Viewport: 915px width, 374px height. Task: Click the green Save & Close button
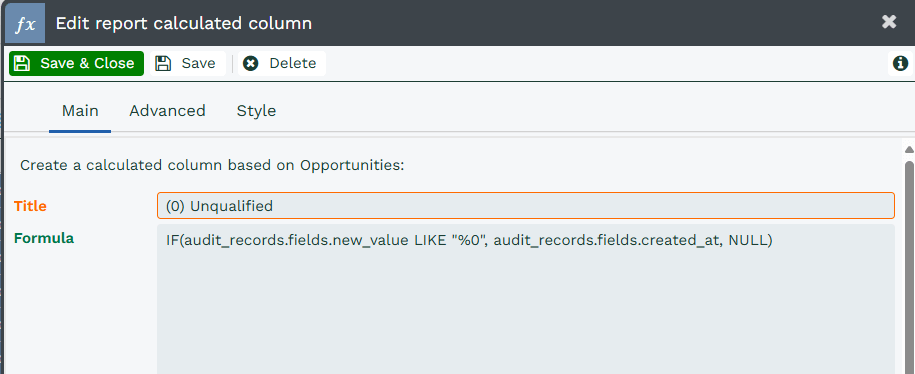tap(76, 63)
